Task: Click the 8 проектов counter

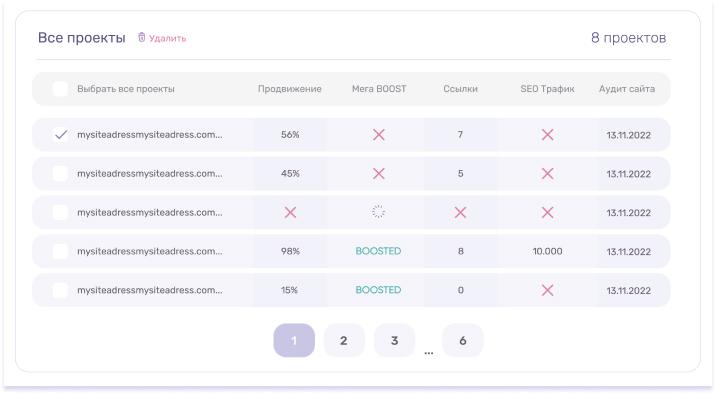Action: [x=628, y=38]
